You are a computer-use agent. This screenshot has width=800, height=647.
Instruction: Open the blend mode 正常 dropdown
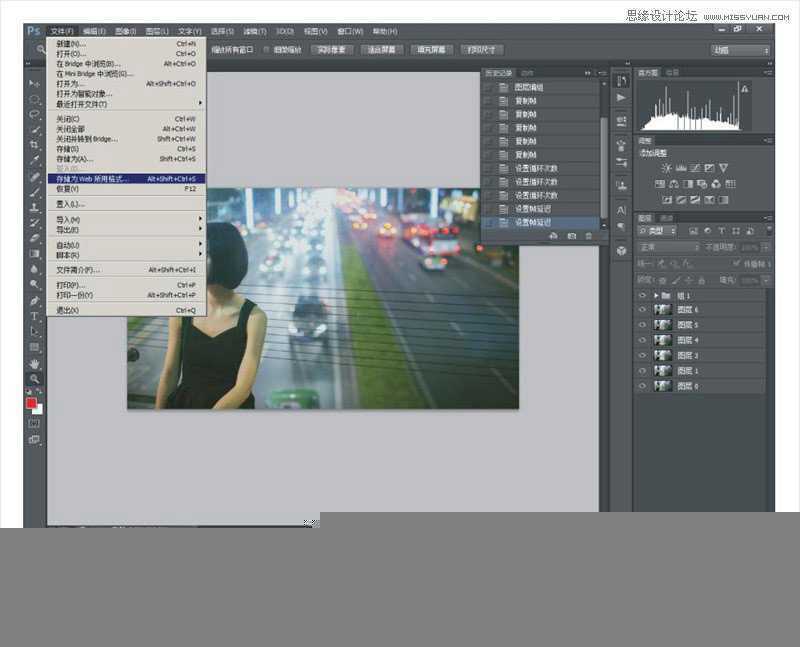pyautogui.click(x=669, y=247)
